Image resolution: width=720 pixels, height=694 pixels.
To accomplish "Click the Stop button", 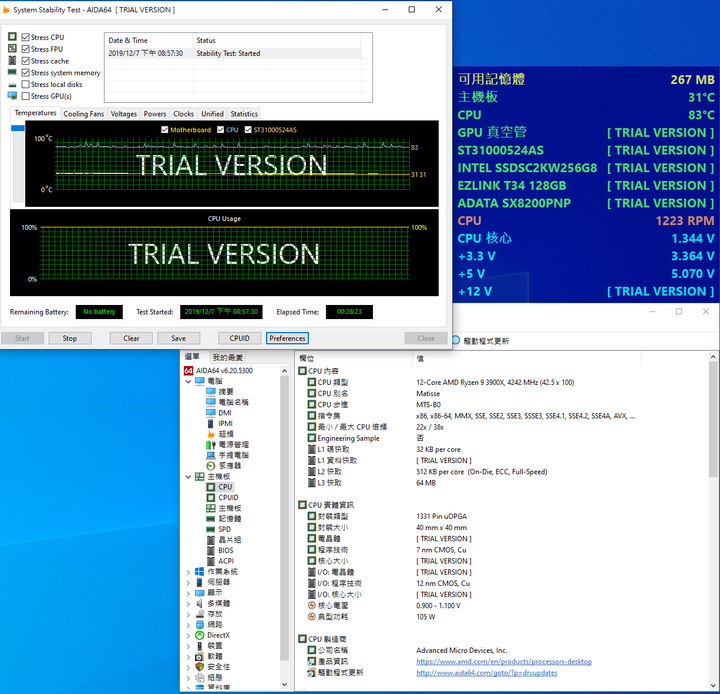I will pyautogui.click(x=70, y=339).
